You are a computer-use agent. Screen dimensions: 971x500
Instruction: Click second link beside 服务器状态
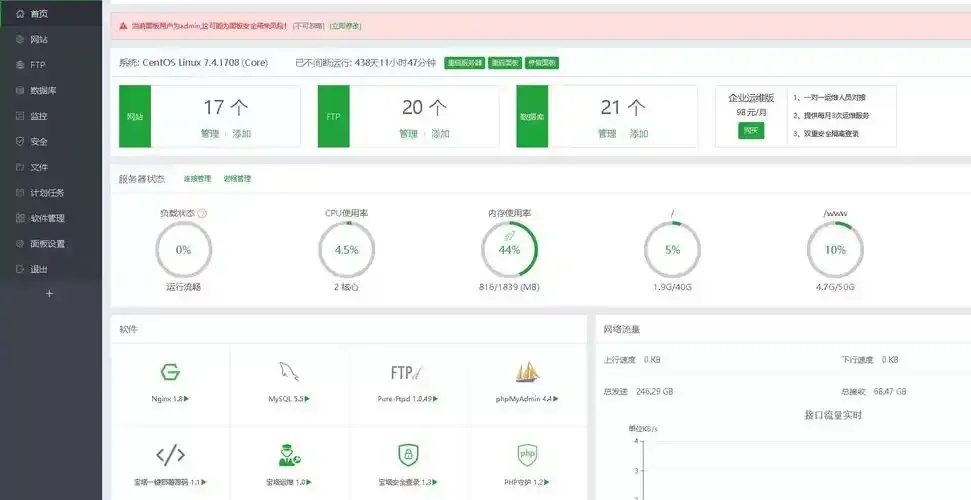(237, 179)
